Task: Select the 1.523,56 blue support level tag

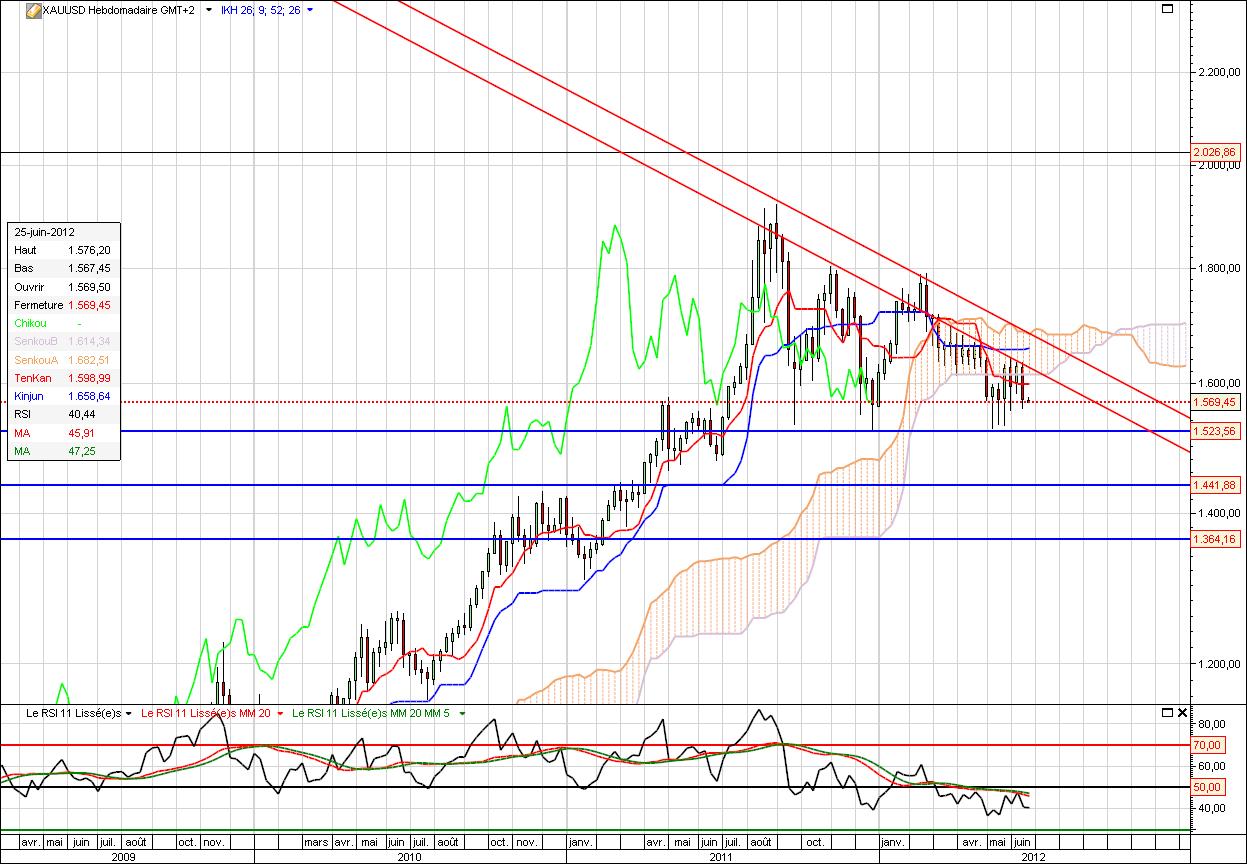Action: (1215, 431)
